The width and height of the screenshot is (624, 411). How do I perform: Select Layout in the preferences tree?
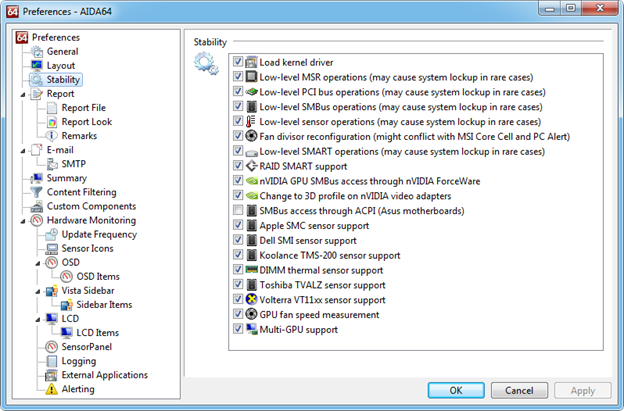60,66
